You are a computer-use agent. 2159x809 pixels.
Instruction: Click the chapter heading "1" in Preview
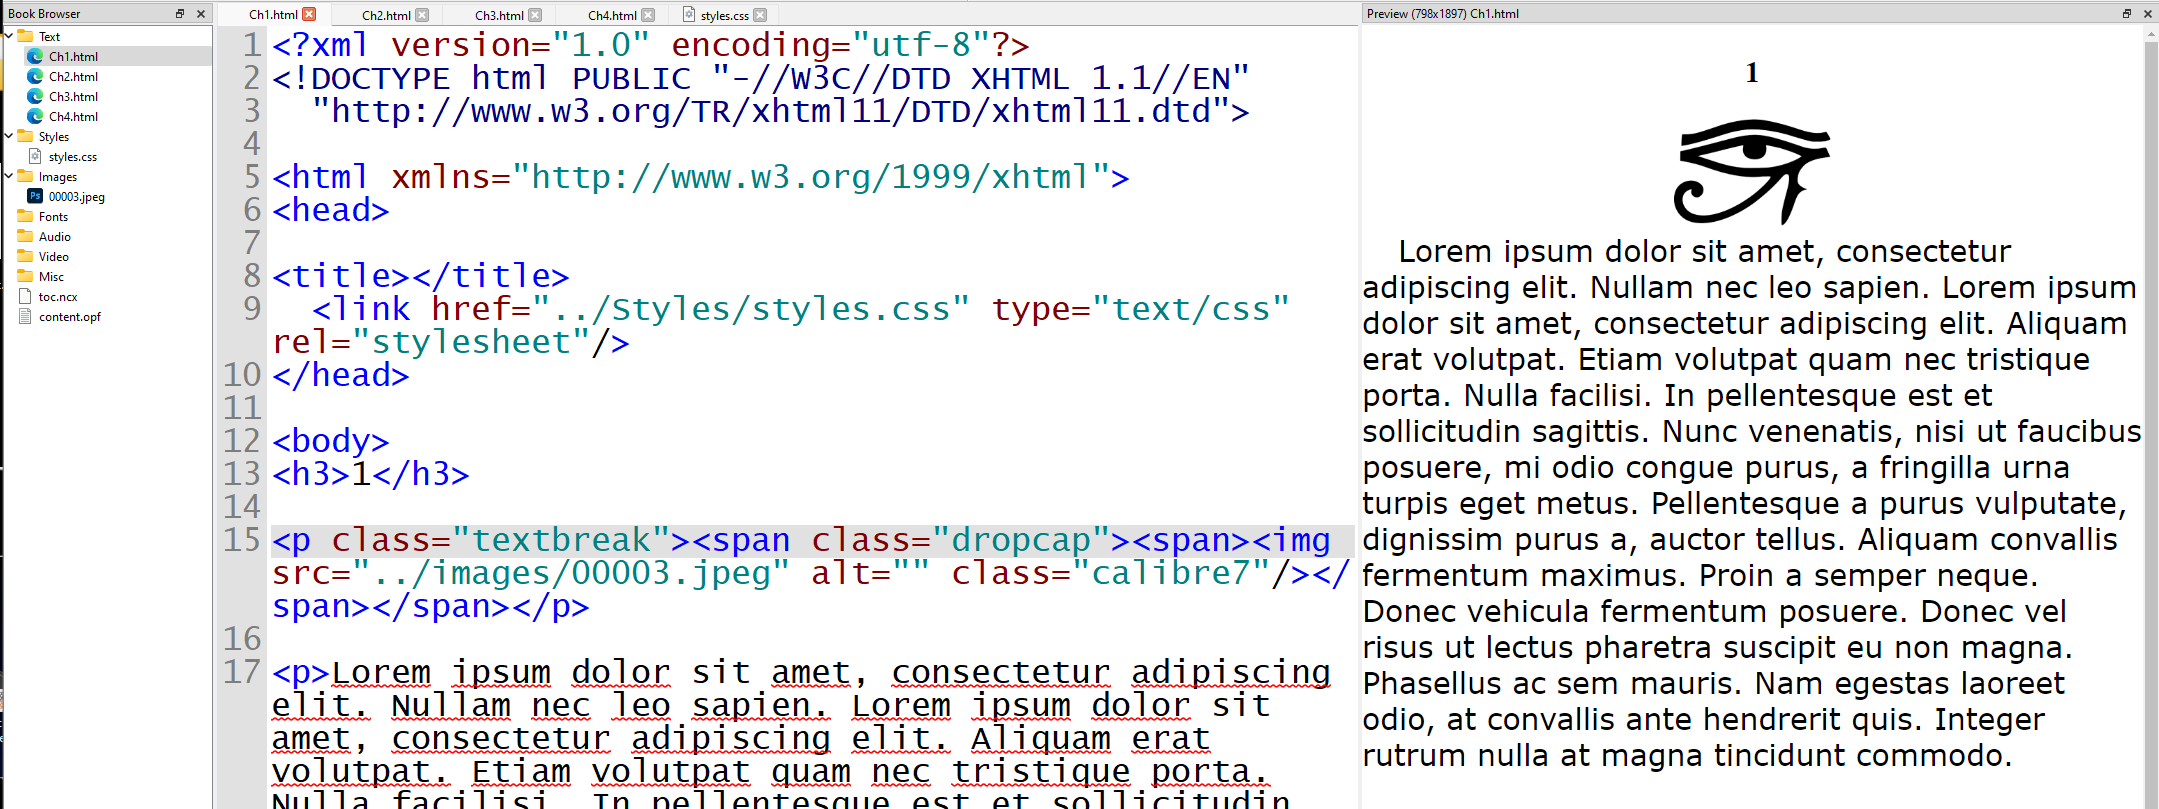(x=1752, y=73)
